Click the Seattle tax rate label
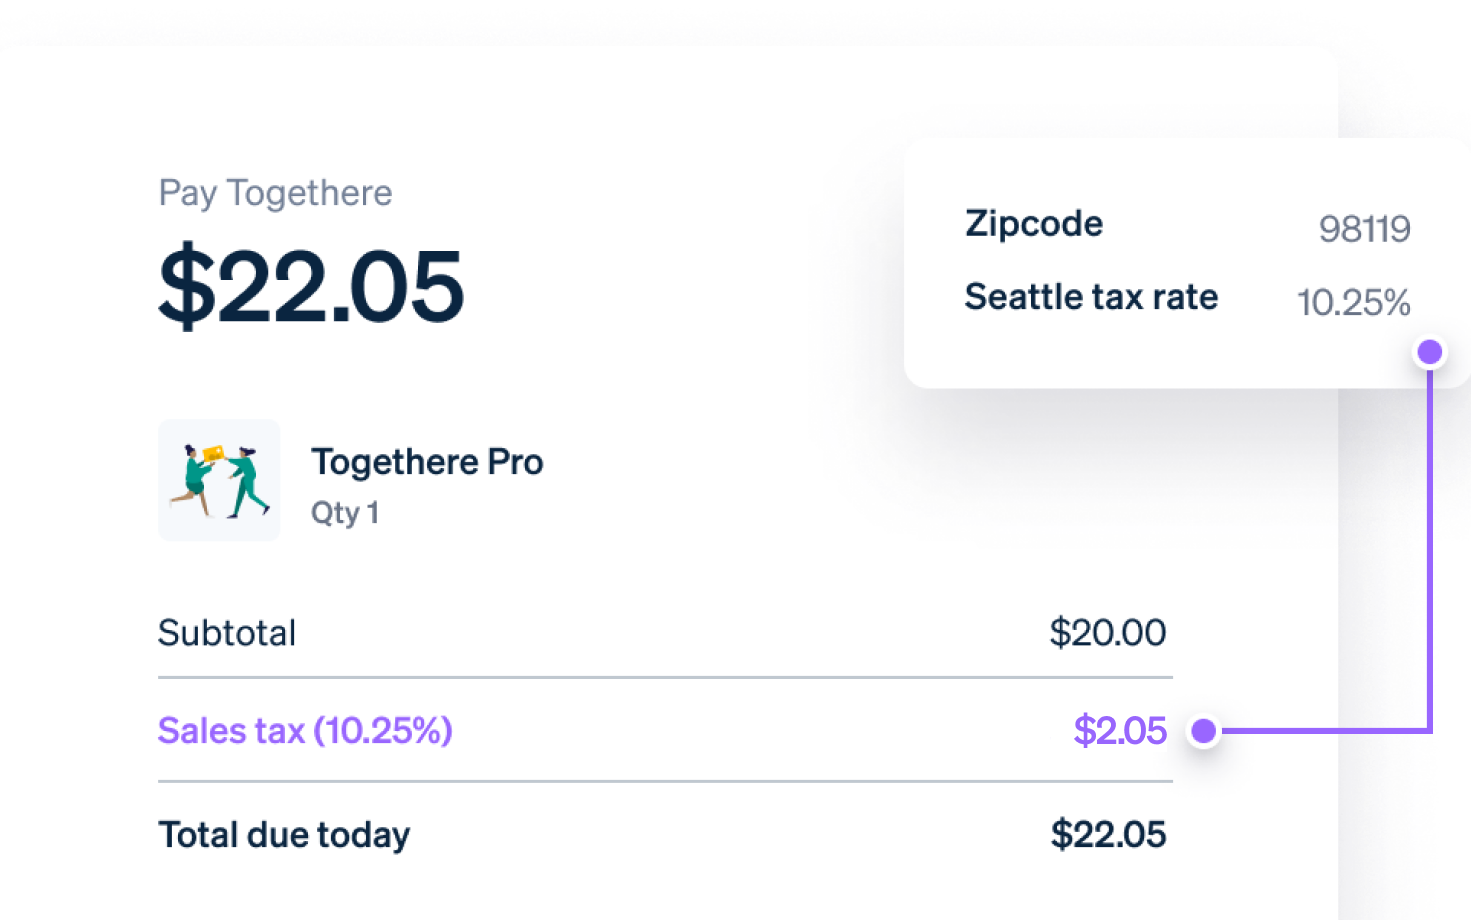Viewport: 1471px width, 920px height. (x=1091, y=297)
